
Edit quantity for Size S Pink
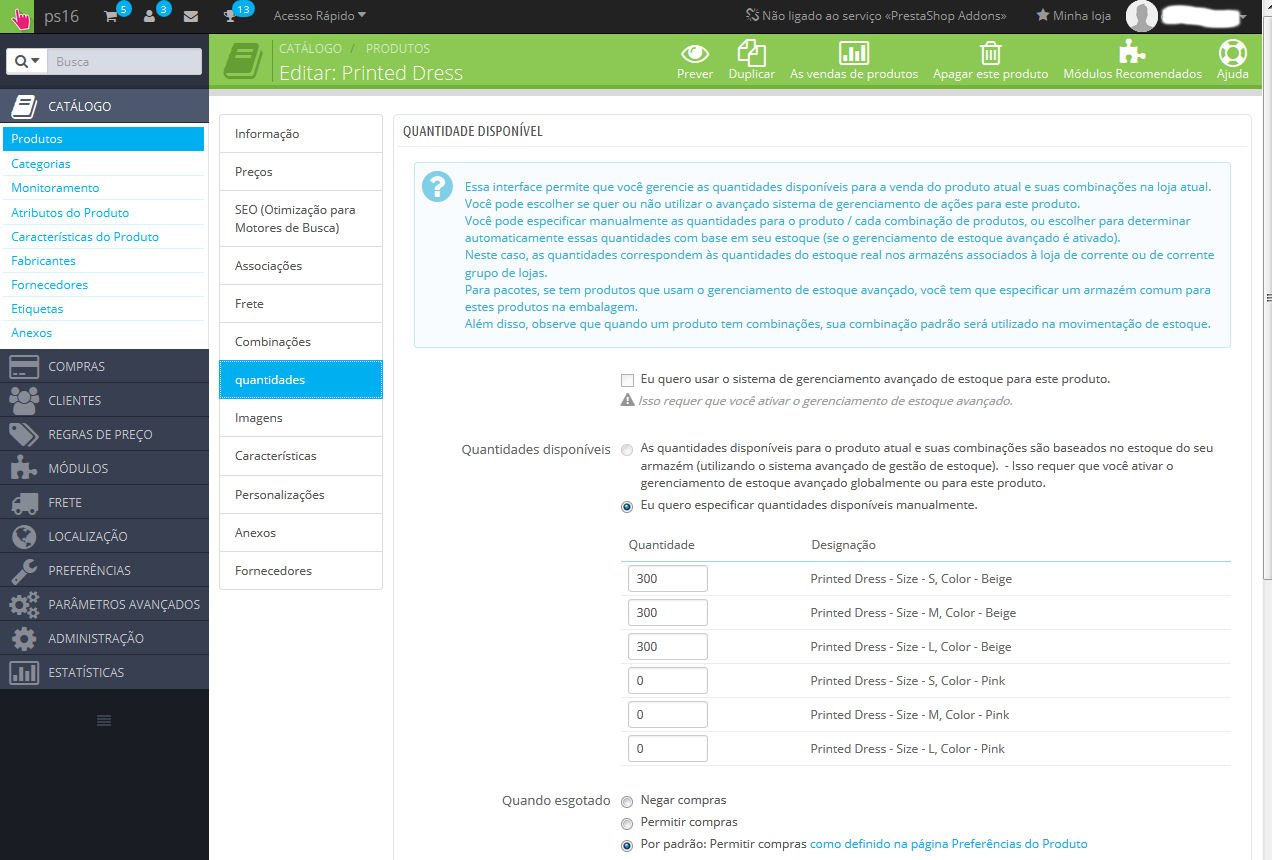click(668, 681)
